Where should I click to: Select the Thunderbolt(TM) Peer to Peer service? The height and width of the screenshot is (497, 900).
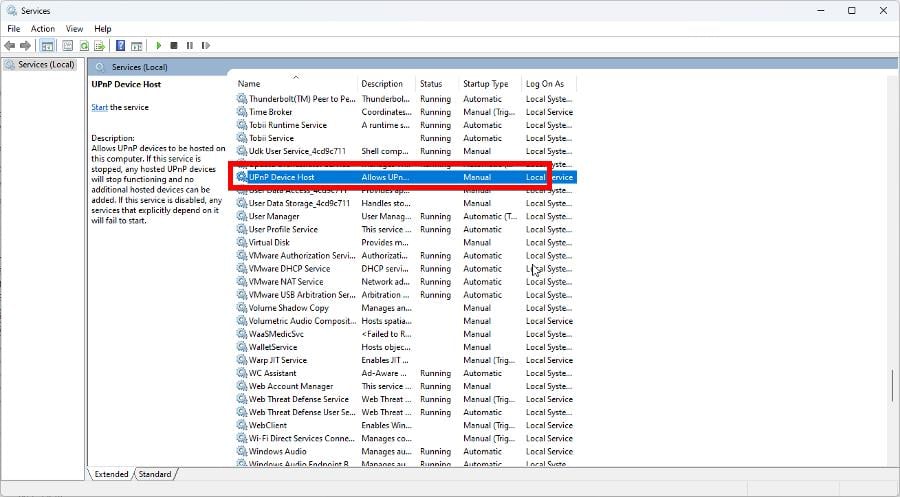pos(405,99)
